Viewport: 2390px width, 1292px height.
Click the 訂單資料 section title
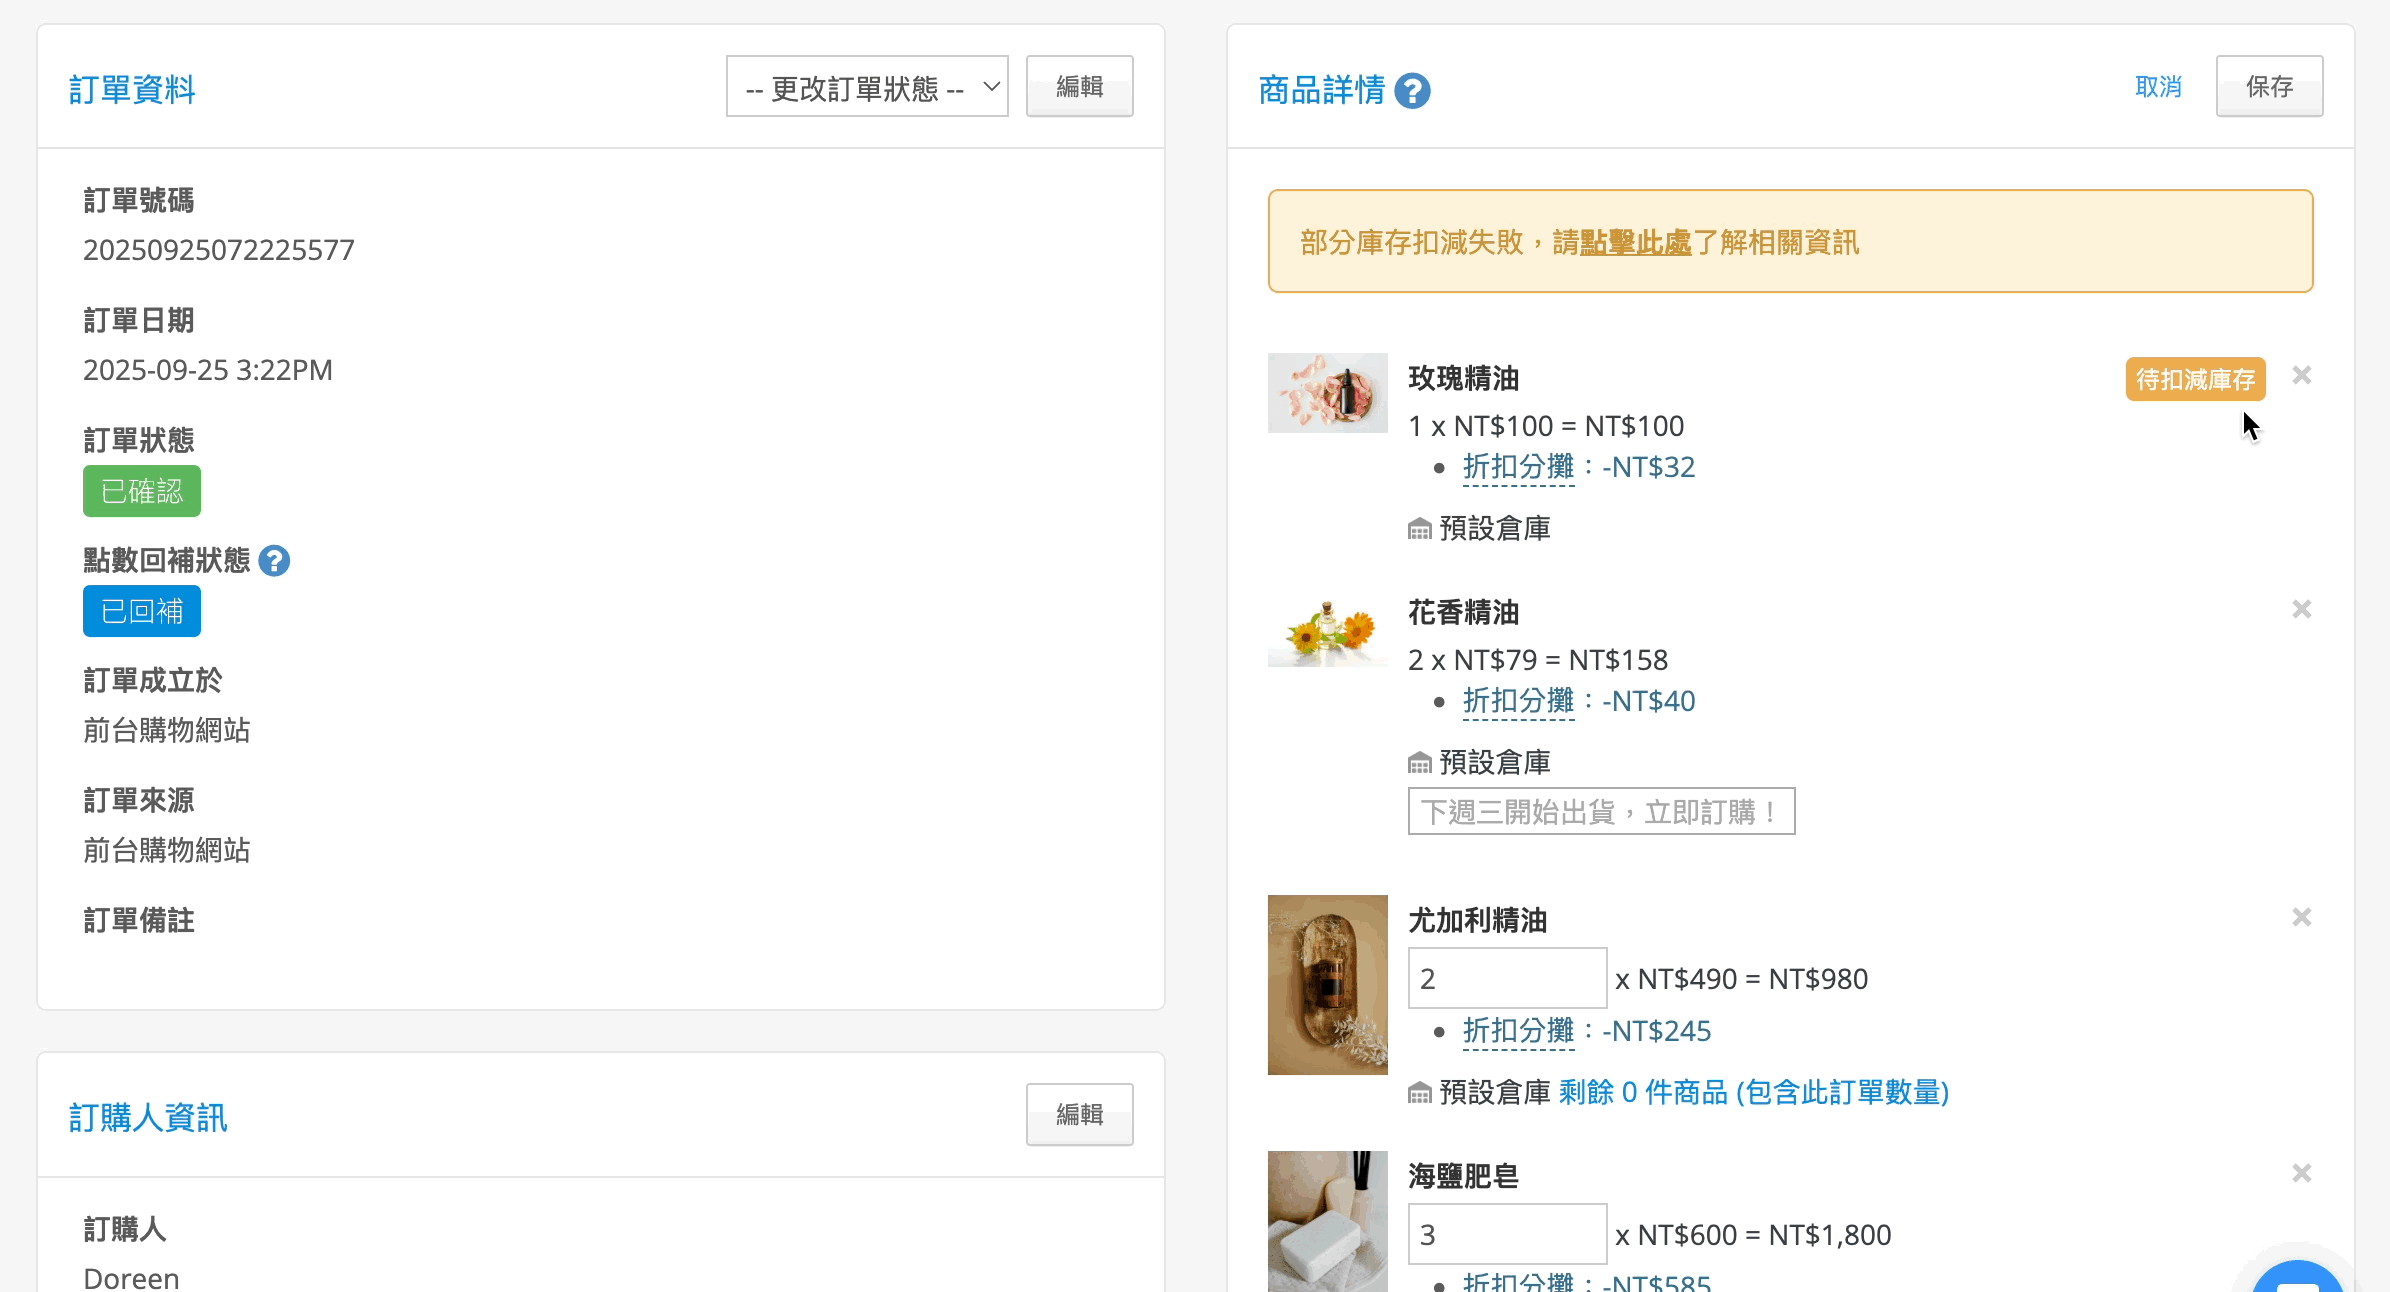132,90
